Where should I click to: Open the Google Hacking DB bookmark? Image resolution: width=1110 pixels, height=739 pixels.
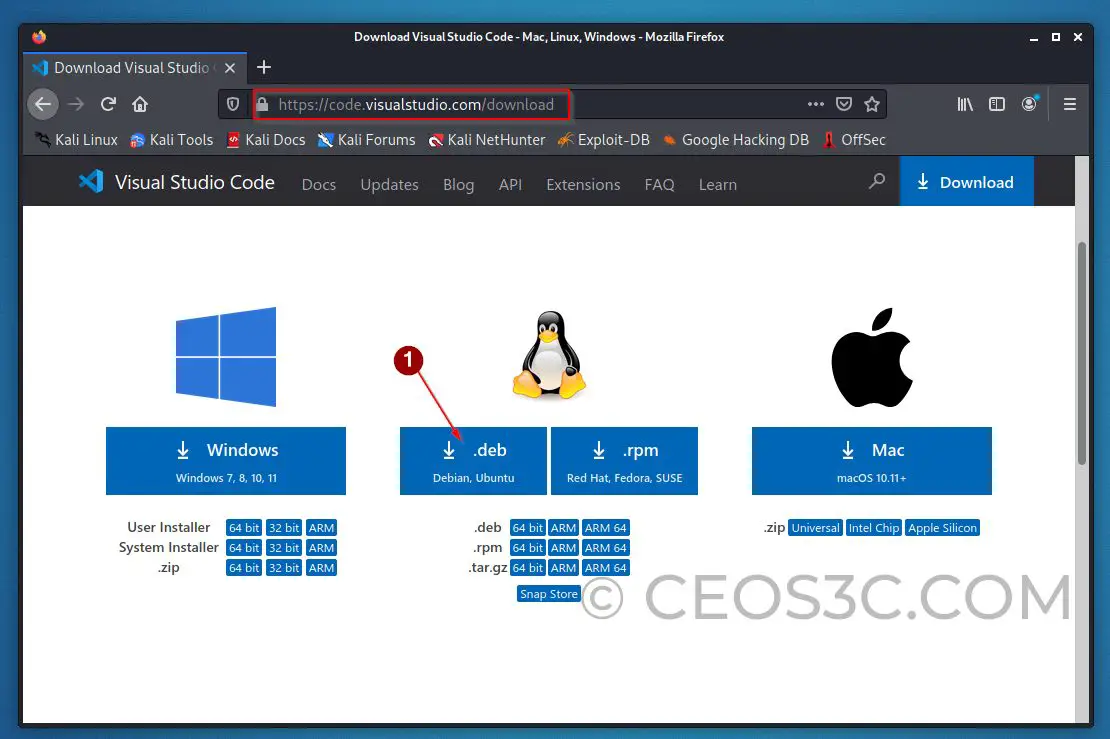(x=736, y=139)
